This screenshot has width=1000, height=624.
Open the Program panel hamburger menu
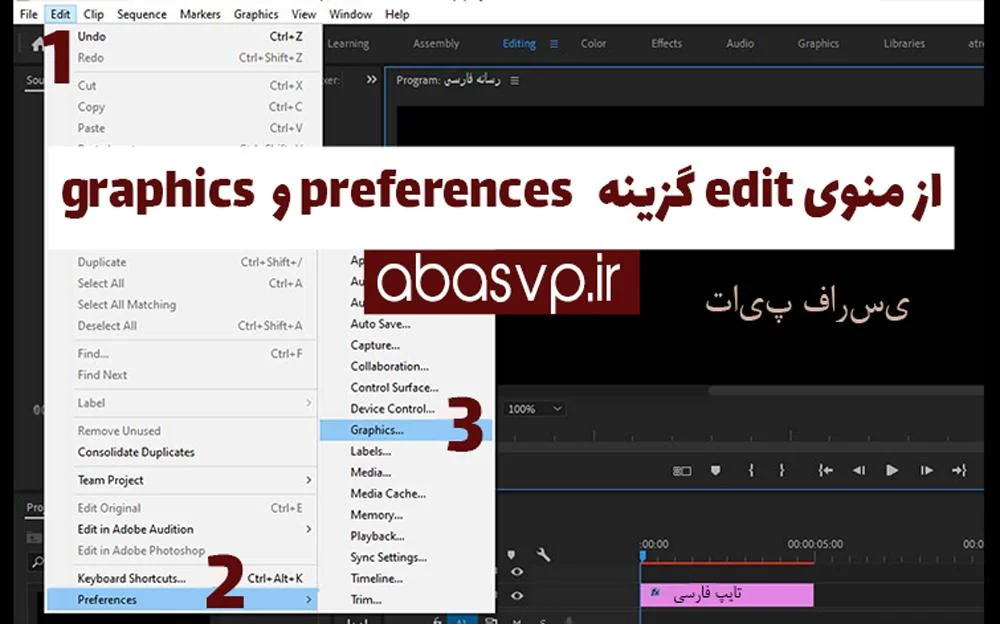pos(515,80)
